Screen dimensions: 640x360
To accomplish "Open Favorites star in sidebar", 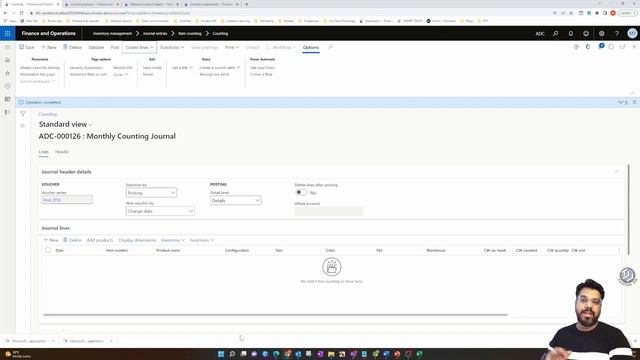I will click(x=7, y=73).
